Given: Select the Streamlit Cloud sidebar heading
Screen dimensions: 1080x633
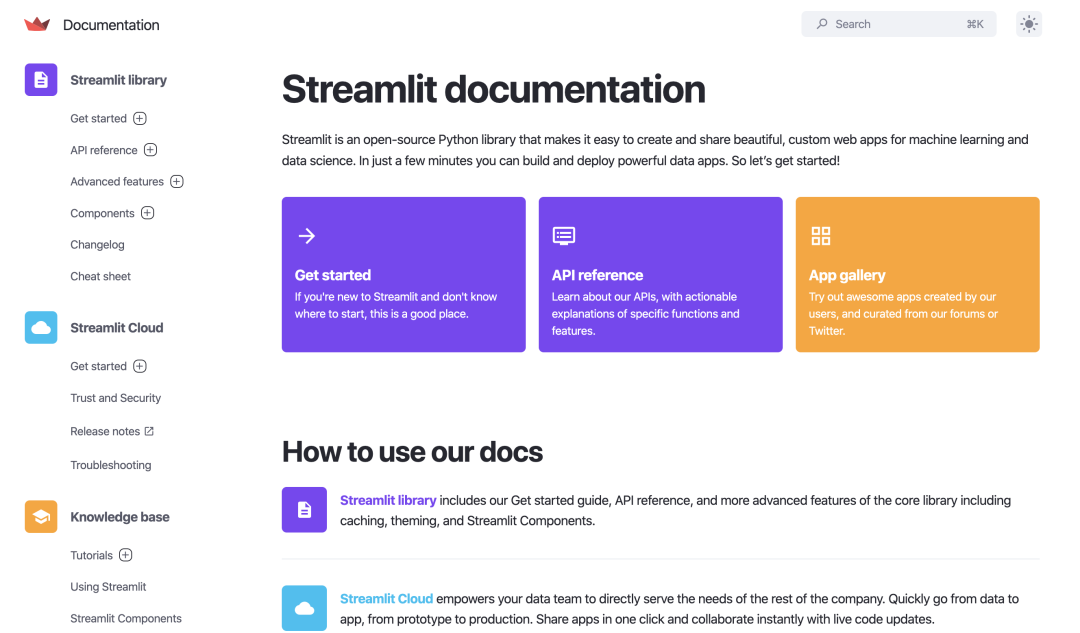Looking at the screenshot, I should point(116,328).
